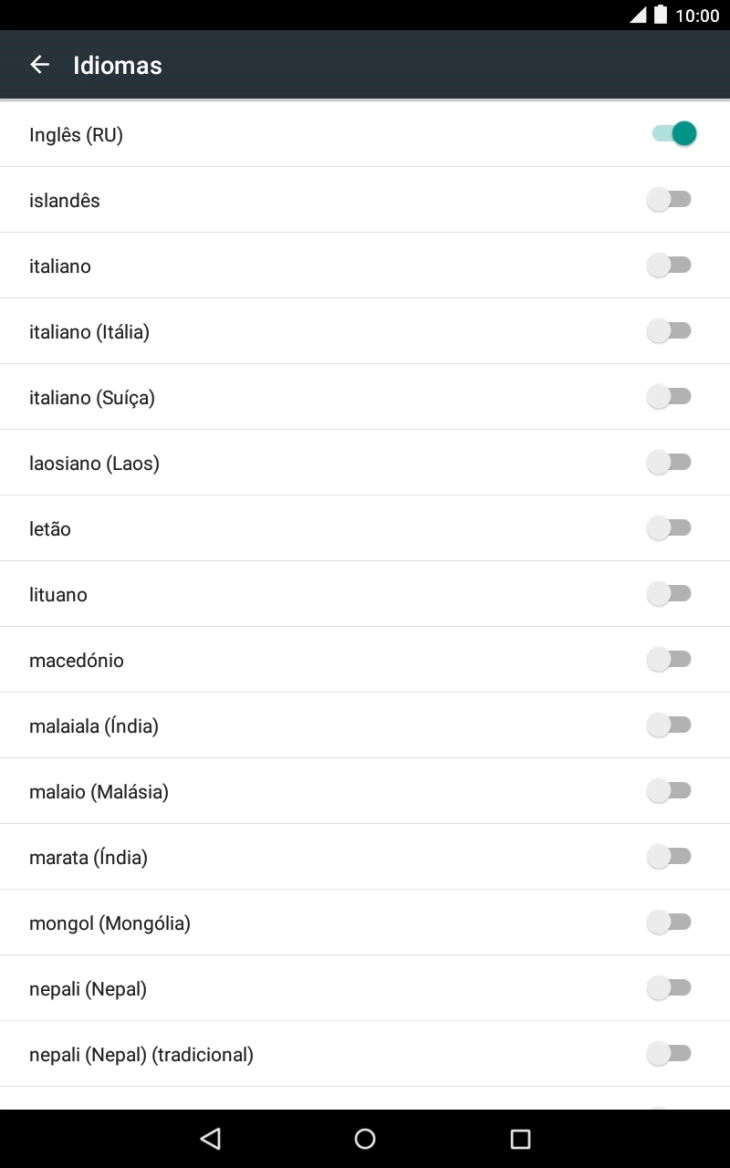Enable the italiano (Itália) switch
The width and height of the screenshot is (730, 1168).
coord(669,331)
